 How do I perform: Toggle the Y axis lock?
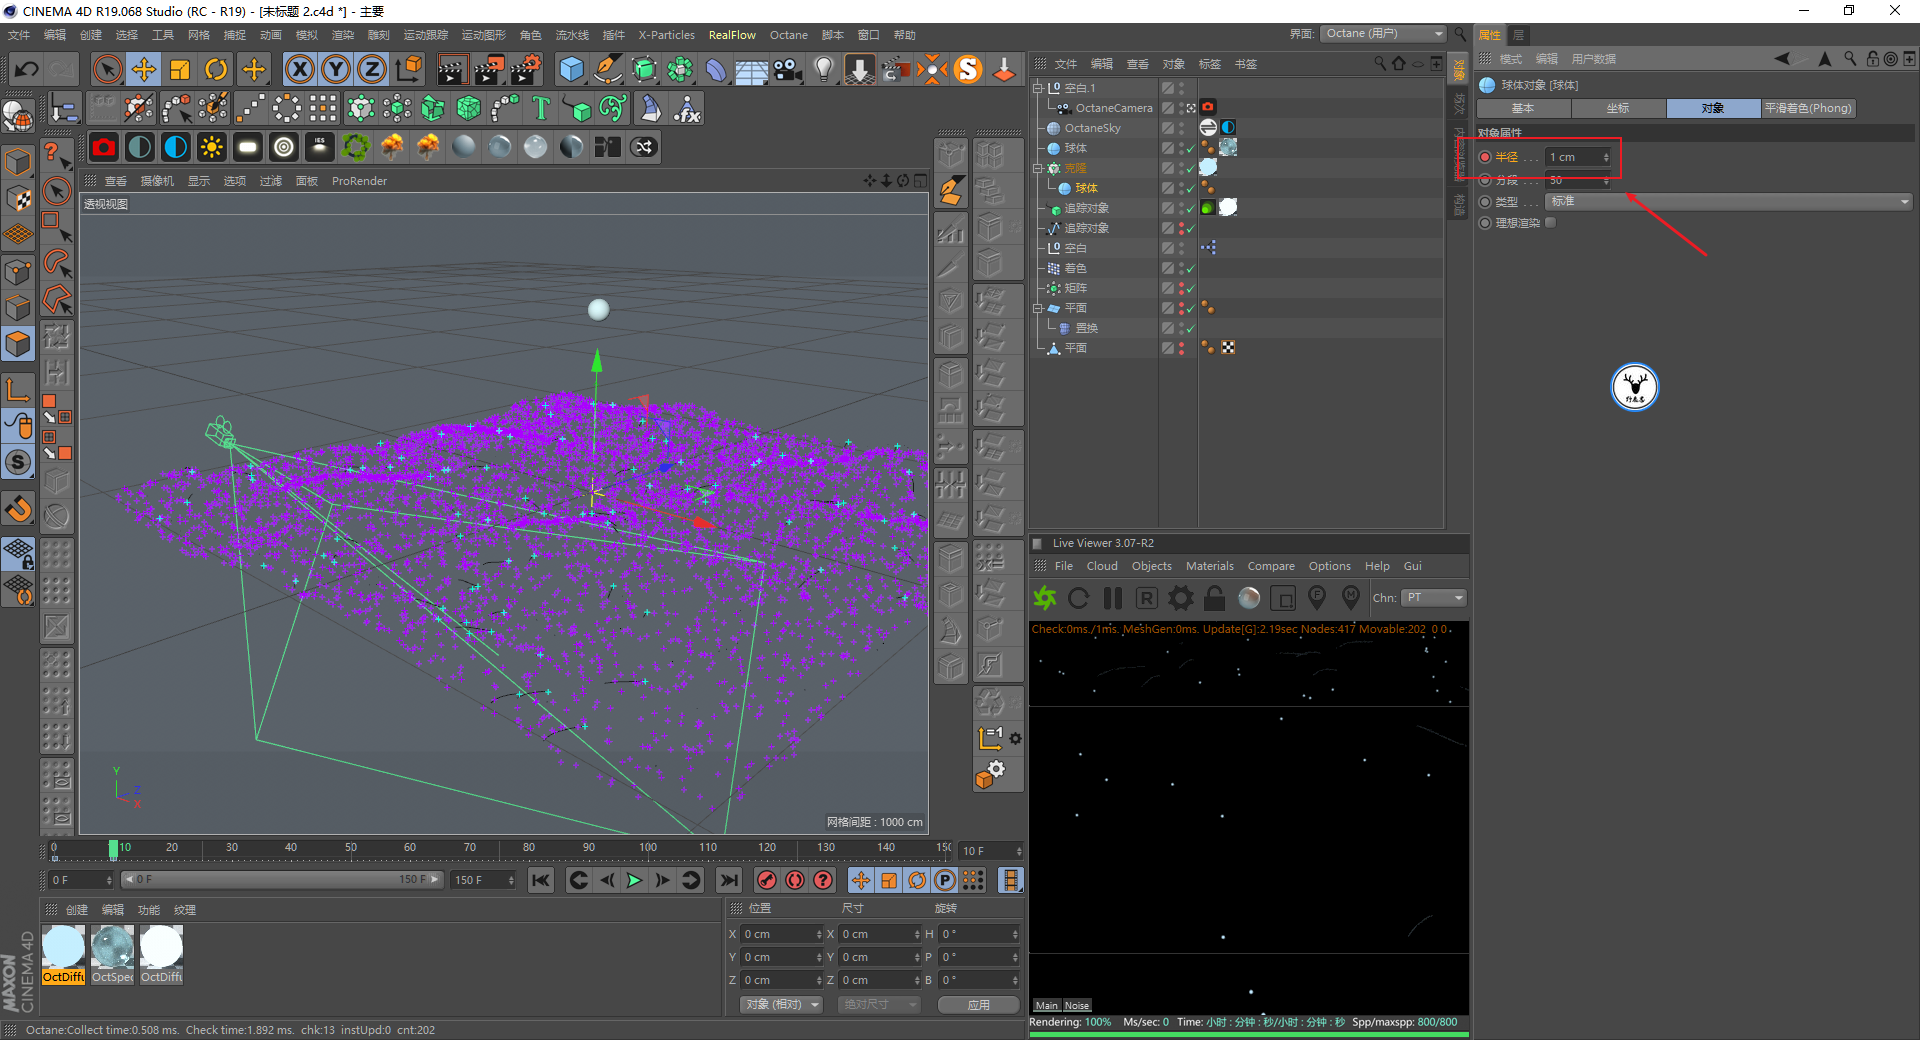336,69
